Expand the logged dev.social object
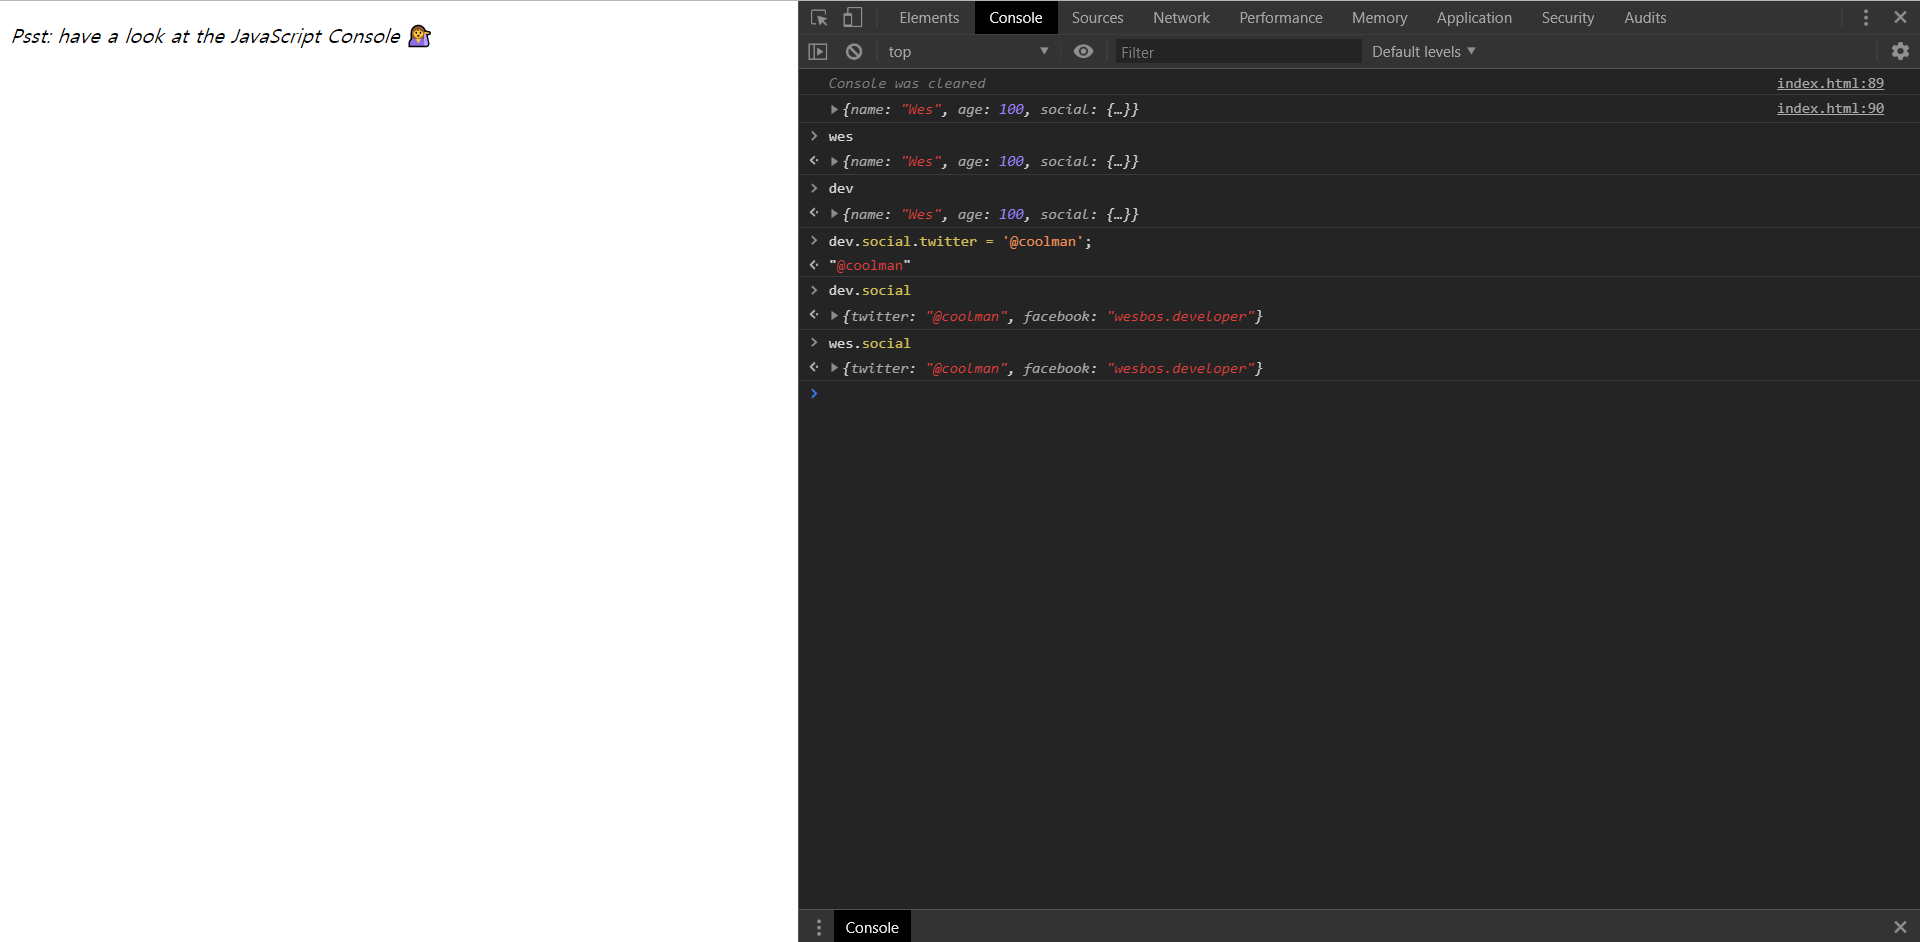Viewport: 1920px width, 942px height. (835, 316)
